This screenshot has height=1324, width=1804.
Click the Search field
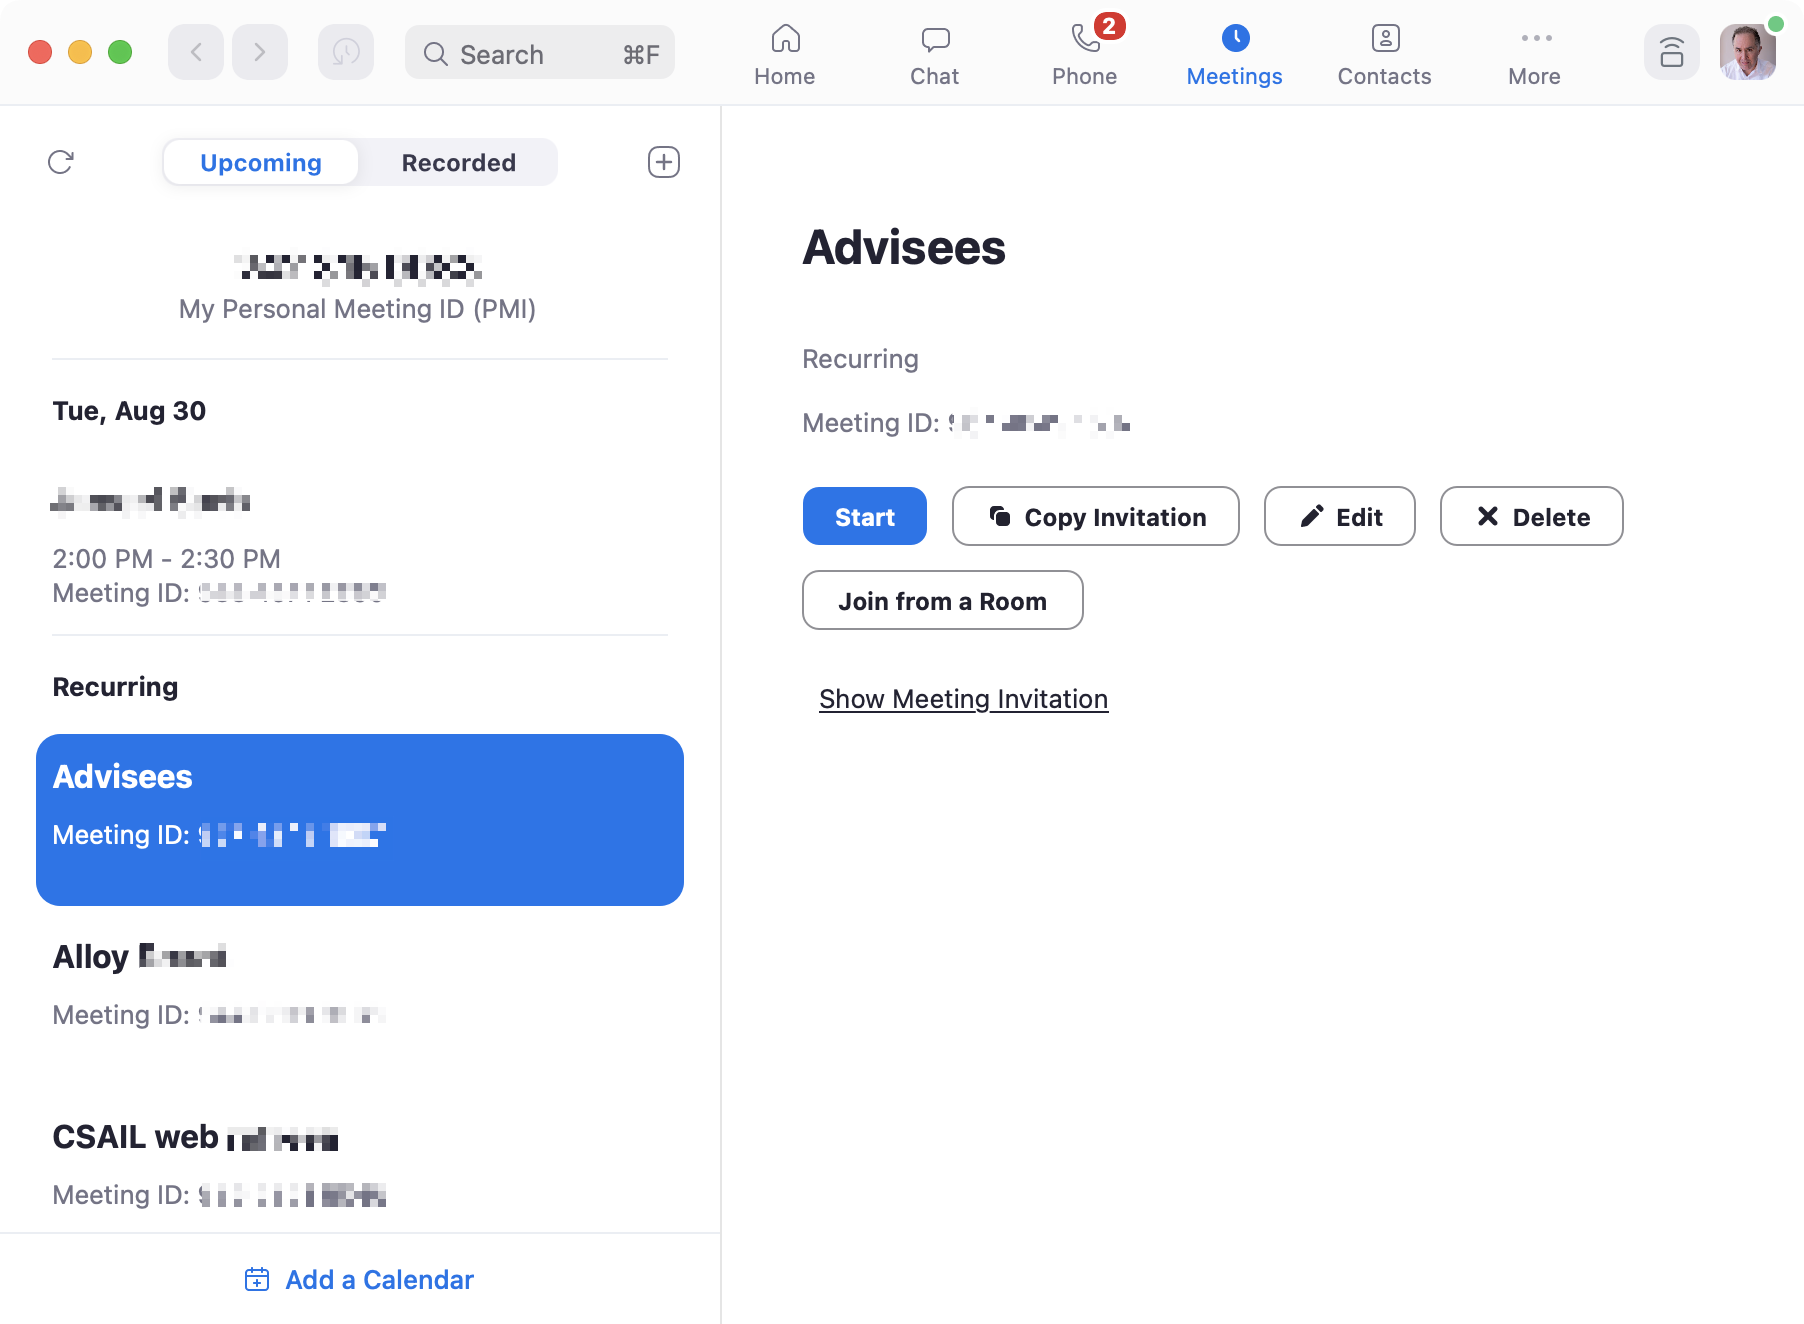(x=540, y=53)
